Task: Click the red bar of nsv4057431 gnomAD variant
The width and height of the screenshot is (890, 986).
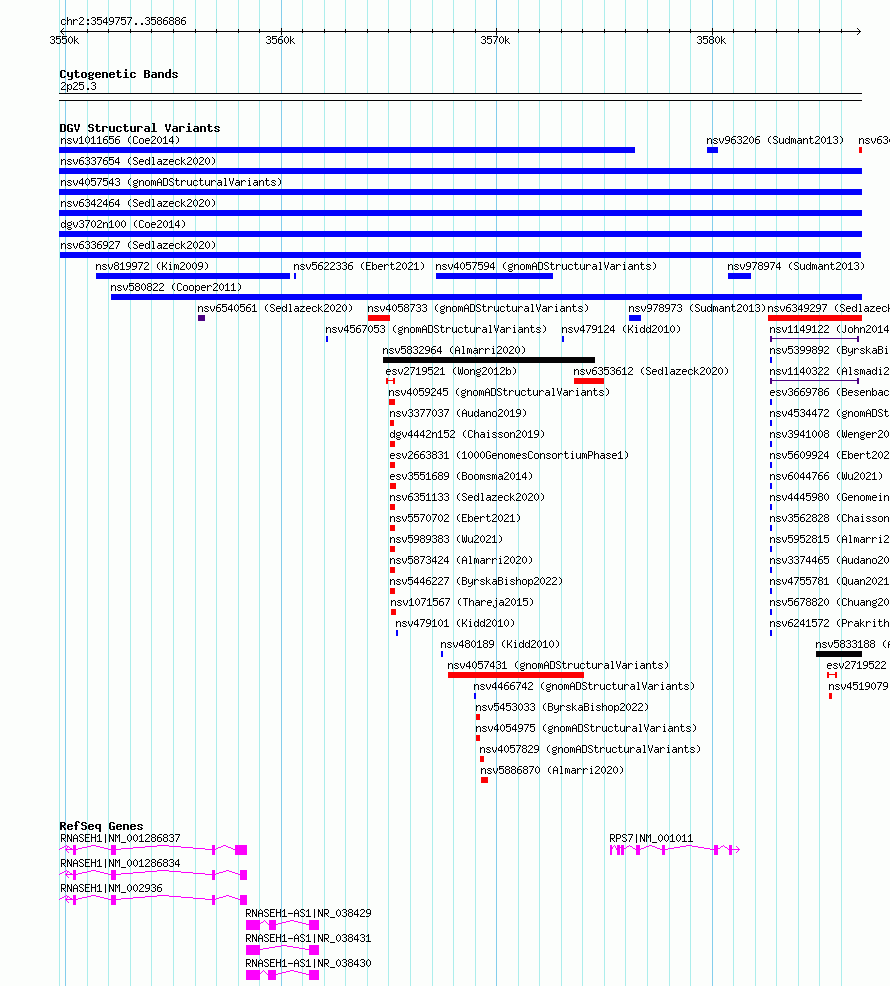Action: tap(516, 675)
